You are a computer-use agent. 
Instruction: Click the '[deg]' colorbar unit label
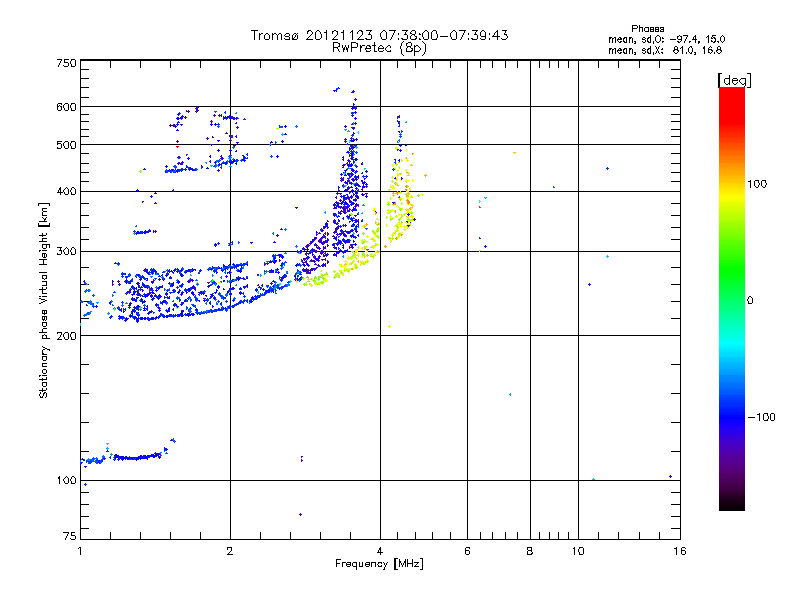[x=734, y=81]
